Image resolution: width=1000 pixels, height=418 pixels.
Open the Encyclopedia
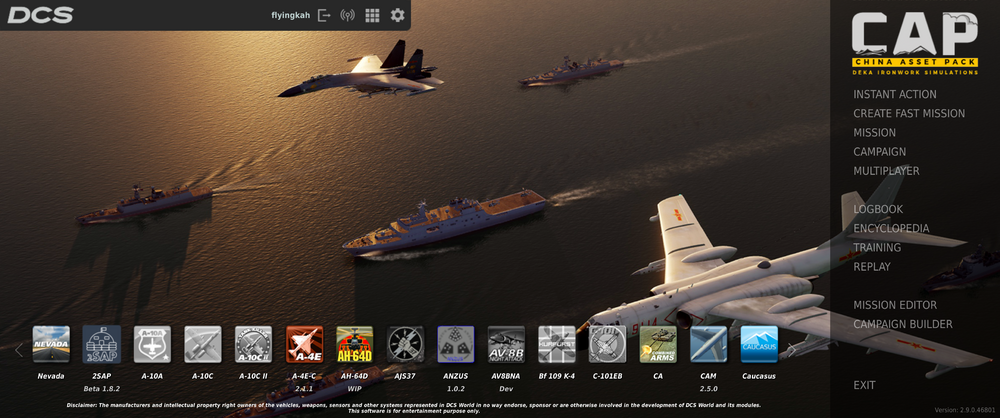point(891,228)
